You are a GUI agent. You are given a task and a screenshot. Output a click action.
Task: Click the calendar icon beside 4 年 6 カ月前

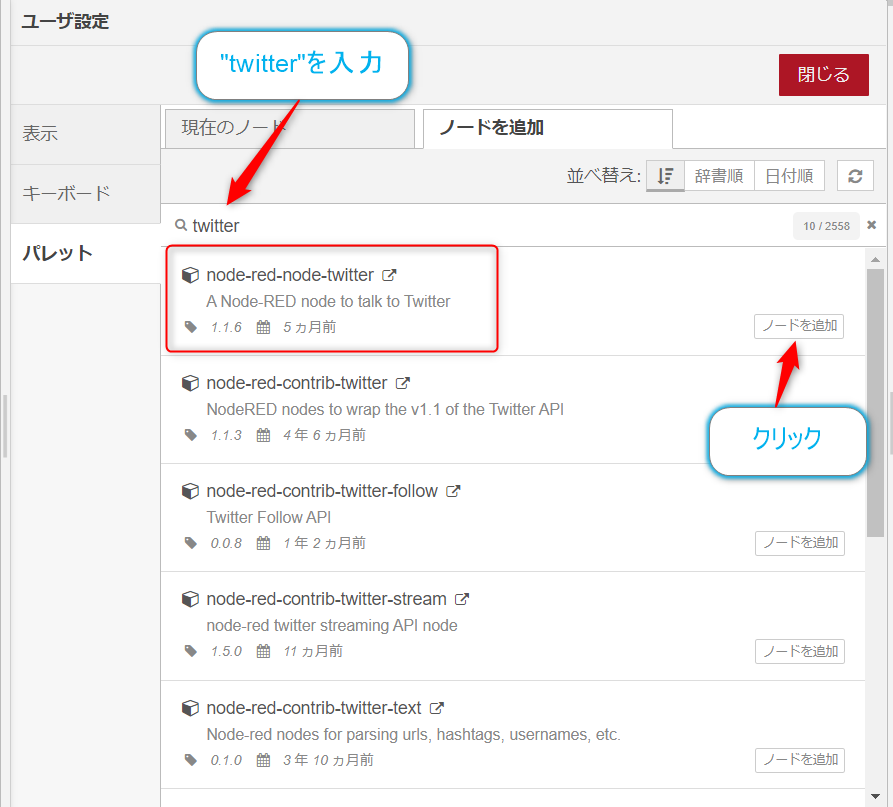coord(263,435)
